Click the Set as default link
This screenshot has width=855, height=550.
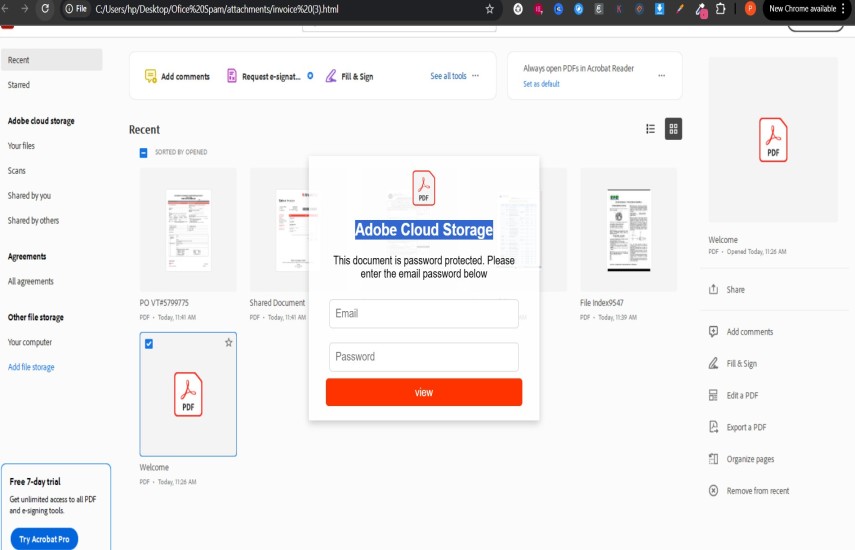[541, 84]
